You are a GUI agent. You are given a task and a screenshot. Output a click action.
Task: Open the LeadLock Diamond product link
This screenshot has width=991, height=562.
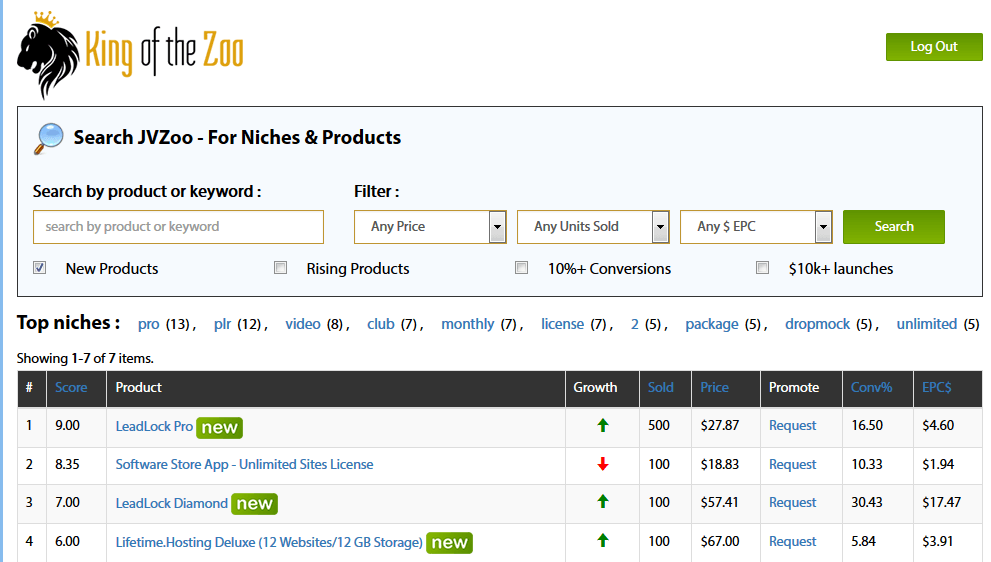point(171,503)
